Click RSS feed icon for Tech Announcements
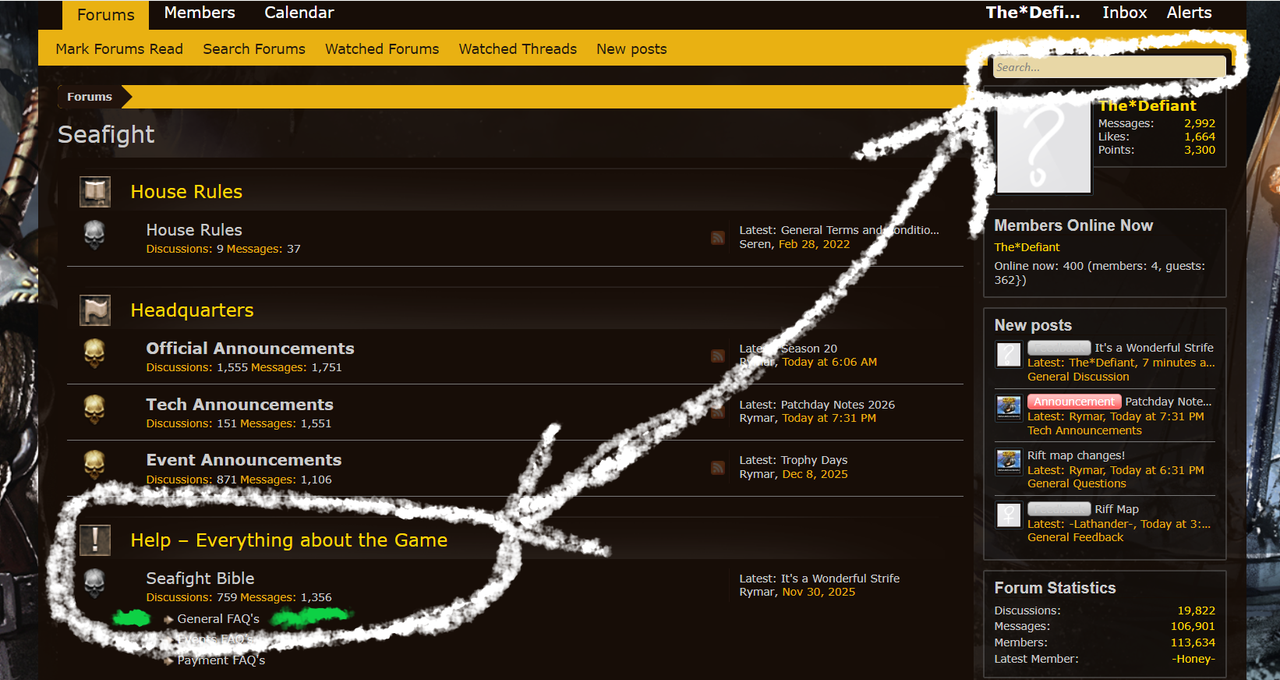Viewport: 1280px width, 680px height. coord(718,411)
